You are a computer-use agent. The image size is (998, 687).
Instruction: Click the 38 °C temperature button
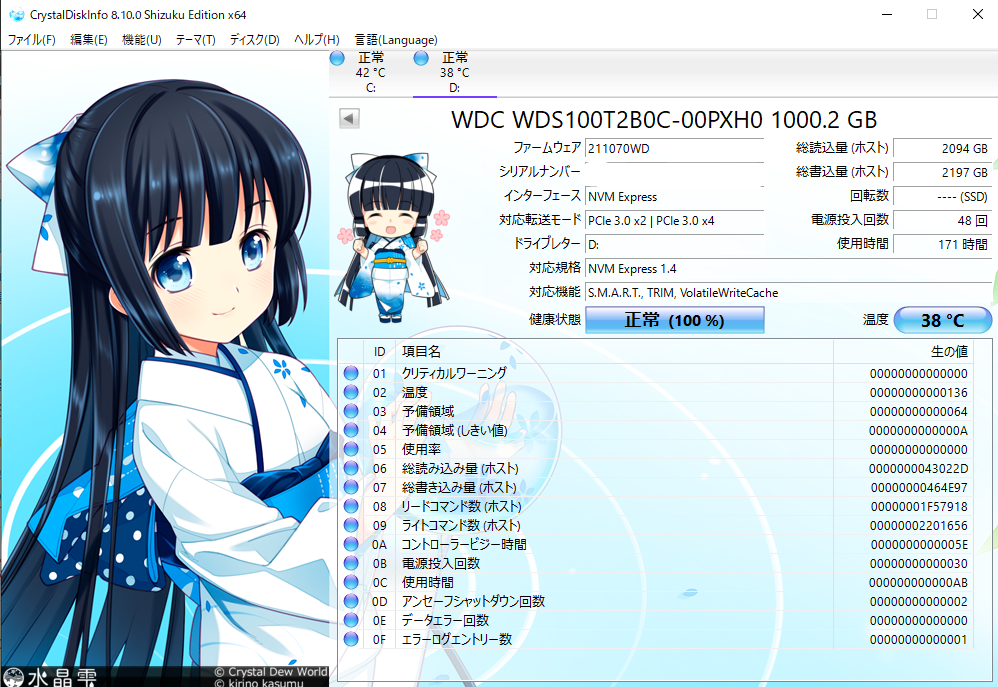(x=943, y=320)
